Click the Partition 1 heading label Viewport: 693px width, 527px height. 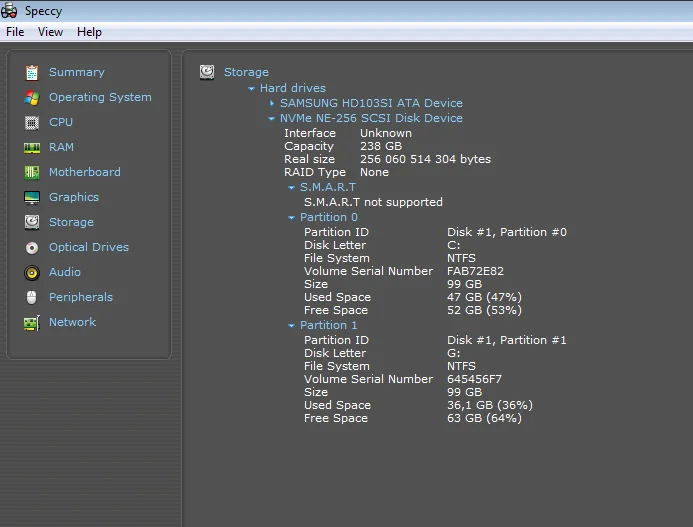point(328,325)
